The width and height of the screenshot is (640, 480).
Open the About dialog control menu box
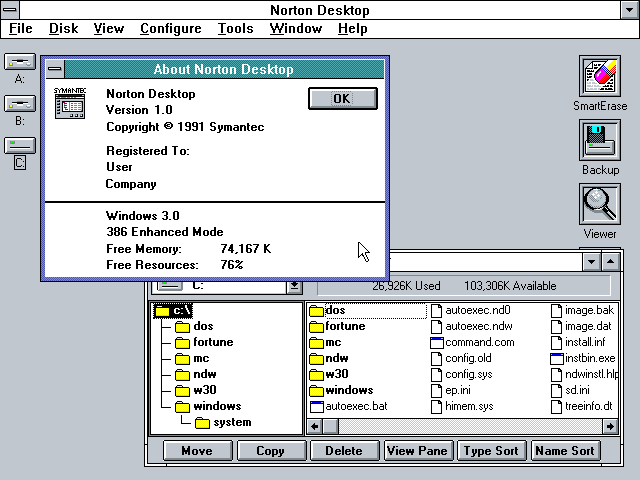pyautogui.click(x=54, y=69)
